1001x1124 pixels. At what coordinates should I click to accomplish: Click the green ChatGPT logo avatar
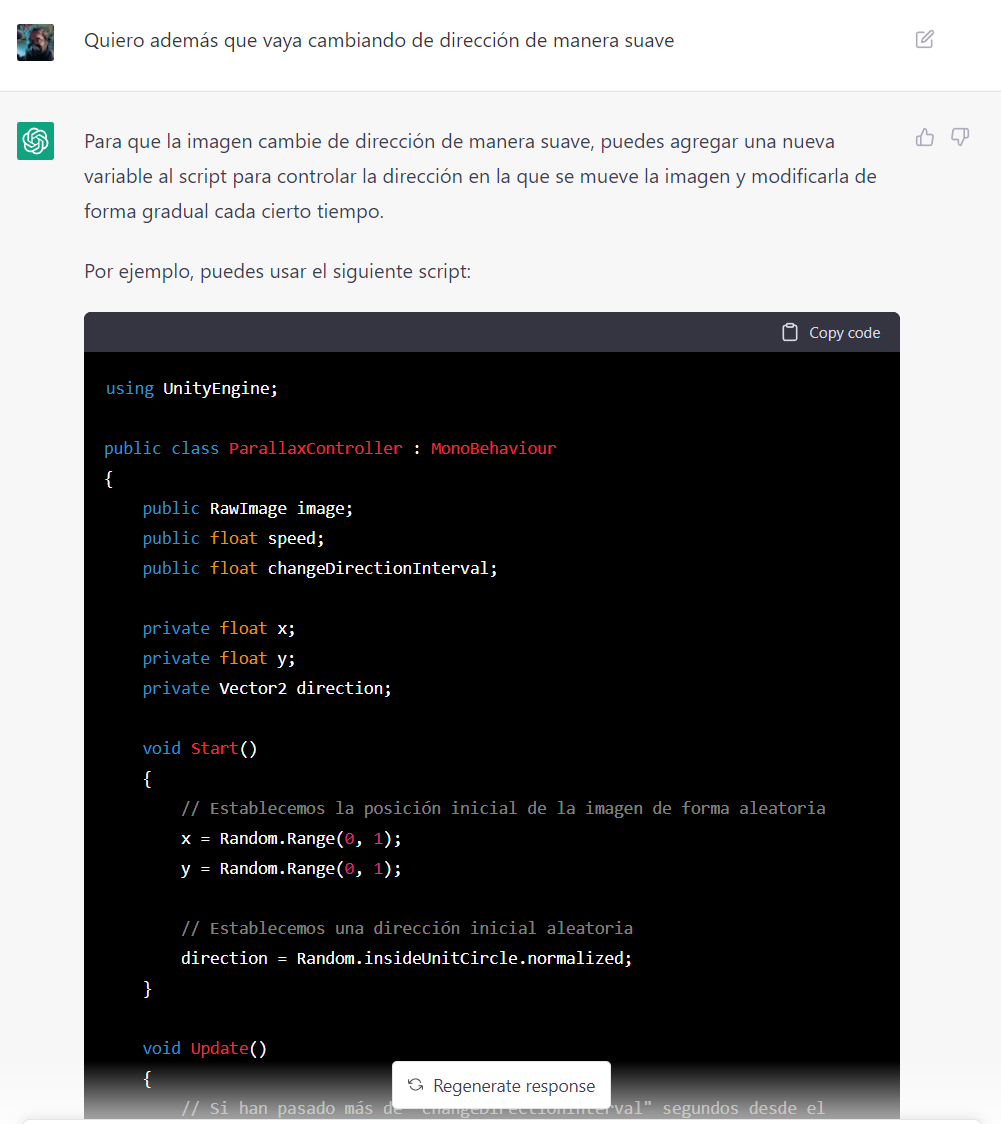coord(35,141)
